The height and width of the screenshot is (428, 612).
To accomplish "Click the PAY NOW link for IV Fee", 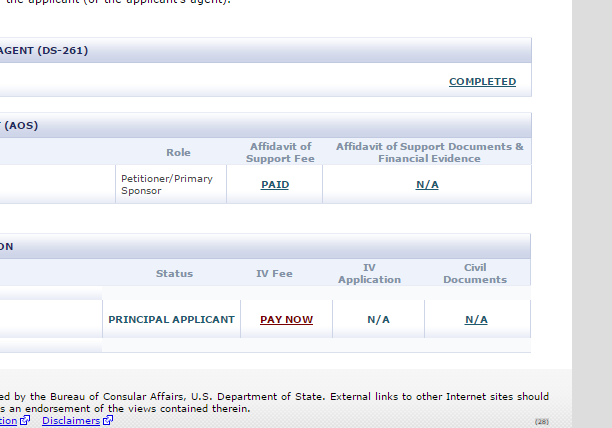I will 286,320.
